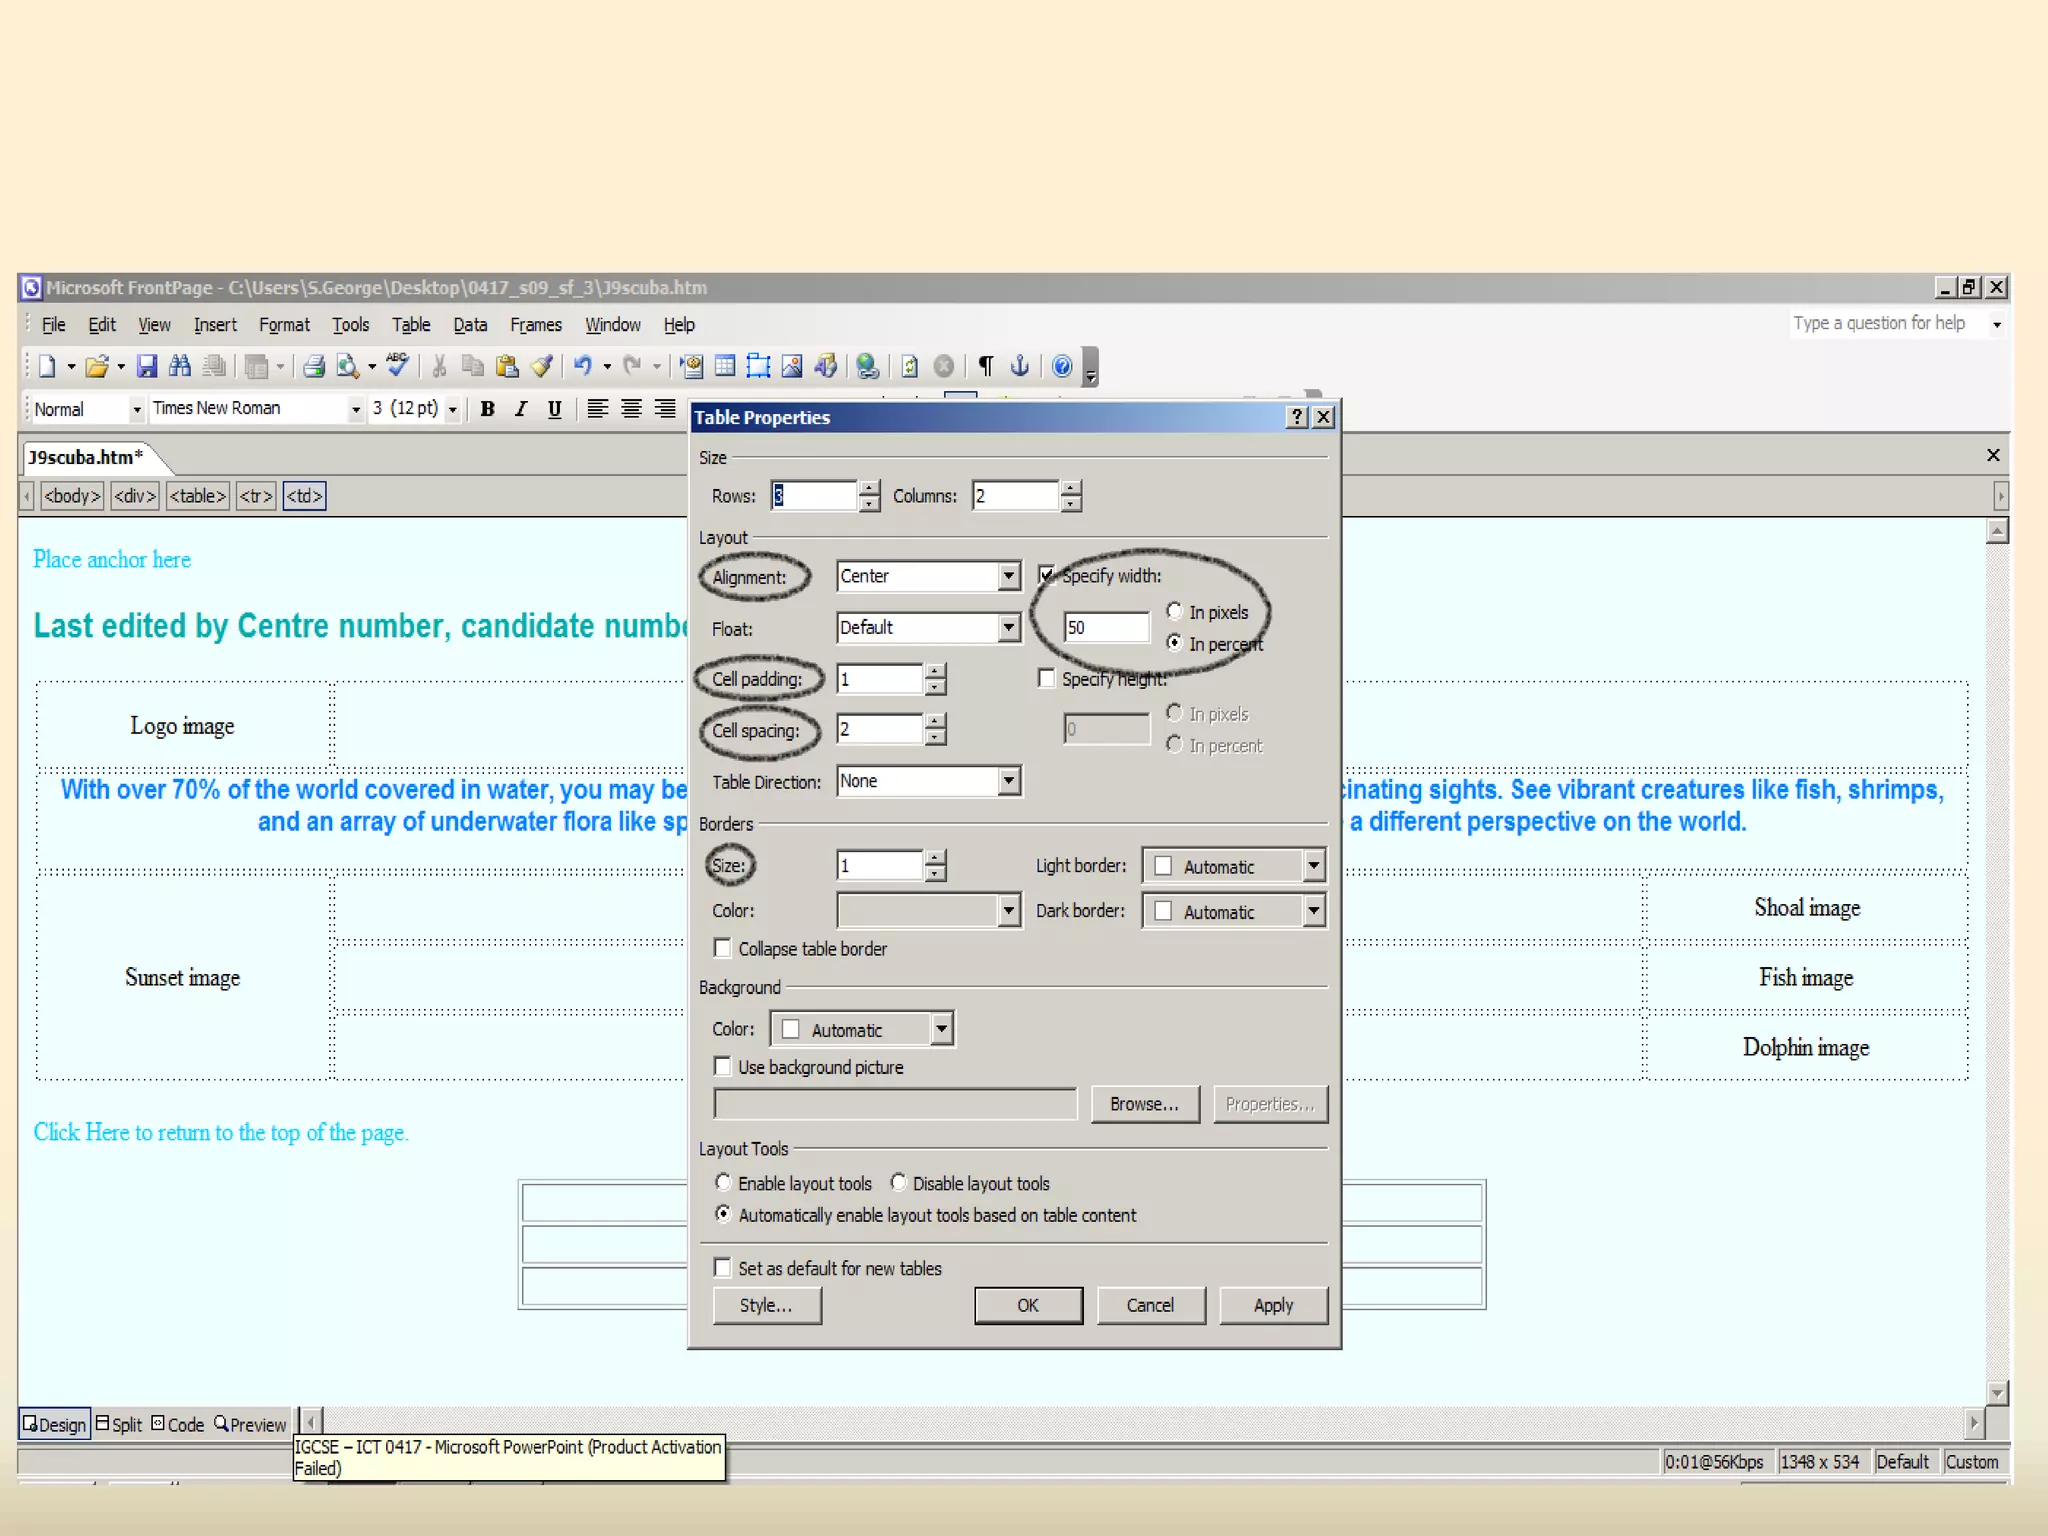Viewport: 2048px width, 1536px height.
Task: Click the Insert Table grid icon
Action: (x=725, y=366)
